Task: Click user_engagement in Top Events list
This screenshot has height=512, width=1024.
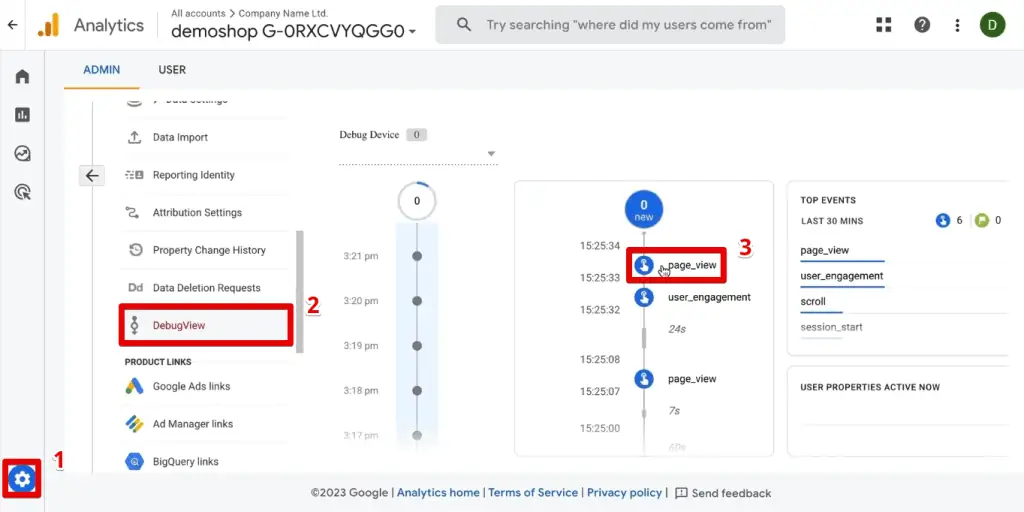Action: 842,276
